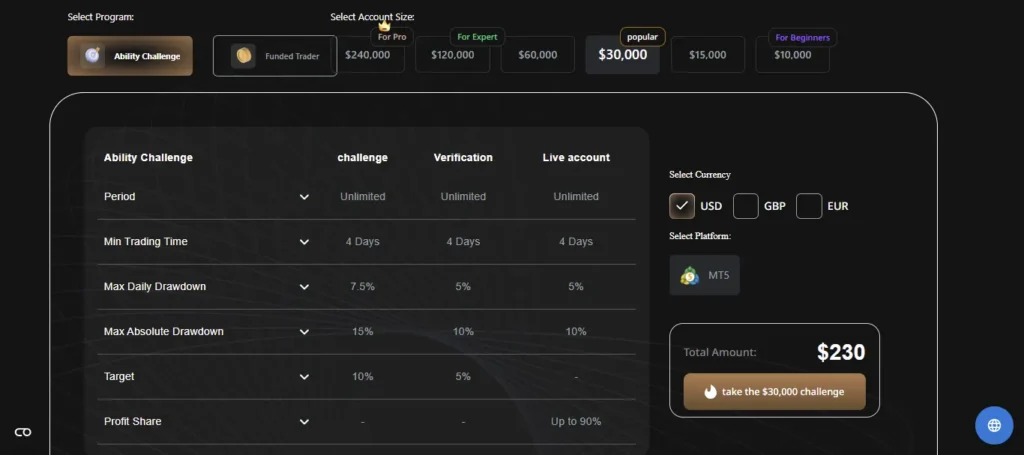Click the globe language icon button
The height and width of the screenshot is (455, 1024).
994,426
